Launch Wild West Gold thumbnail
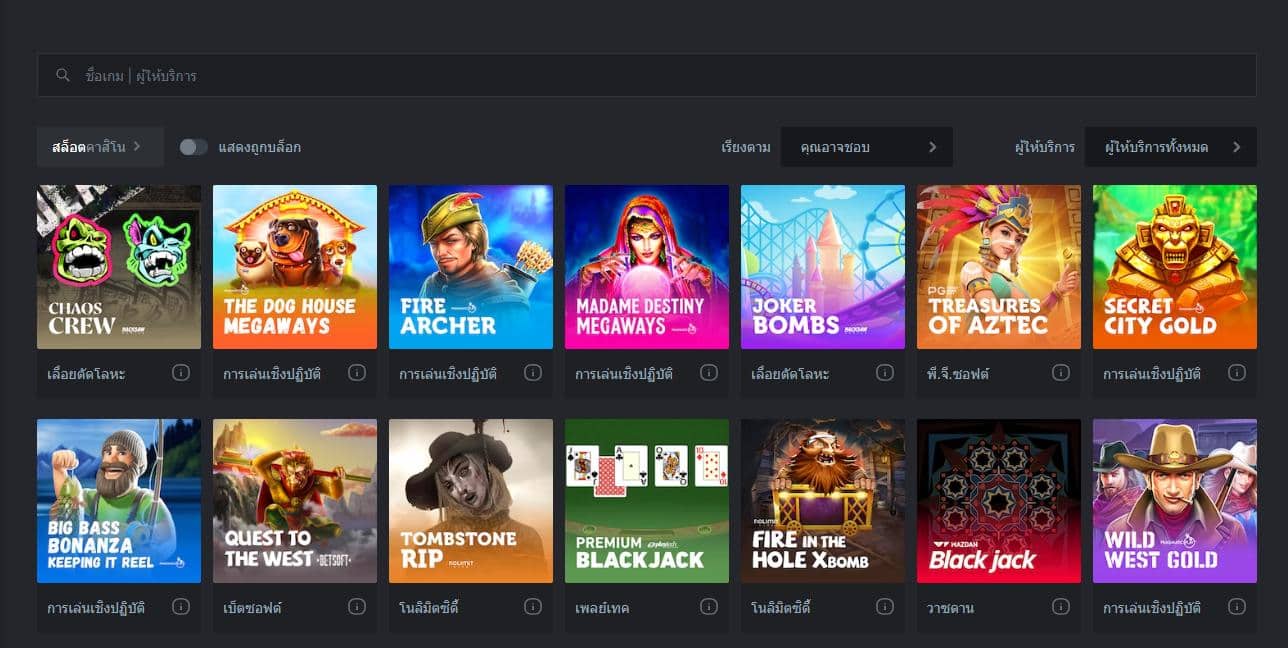Screen dimensions: 1288x648 (x=1175, y=501)
